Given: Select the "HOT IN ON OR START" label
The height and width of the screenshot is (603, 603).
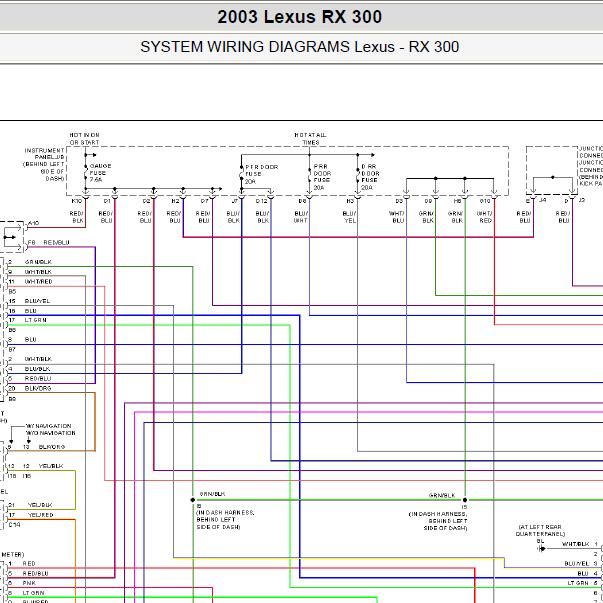Looking at the screenshot, I should pyautogui.click(x=84, y=139).
